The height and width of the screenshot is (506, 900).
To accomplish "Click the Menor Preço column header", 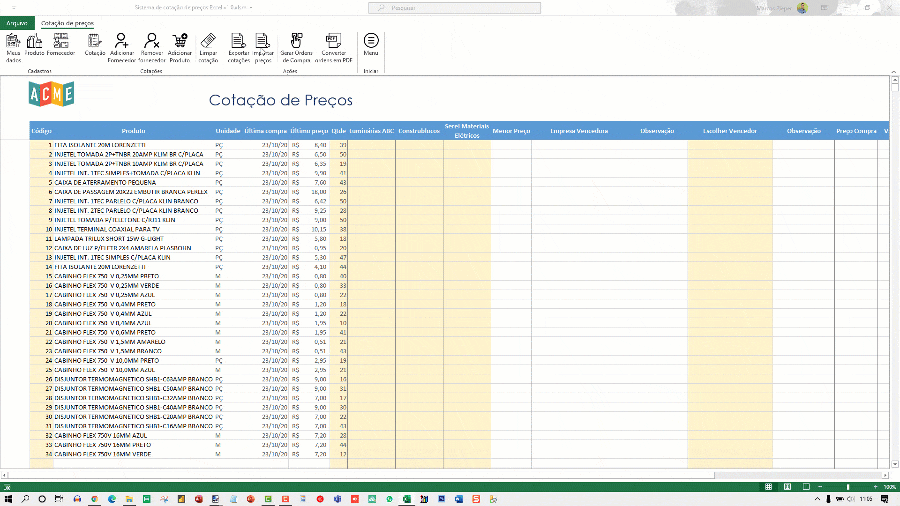I will 511,131.
